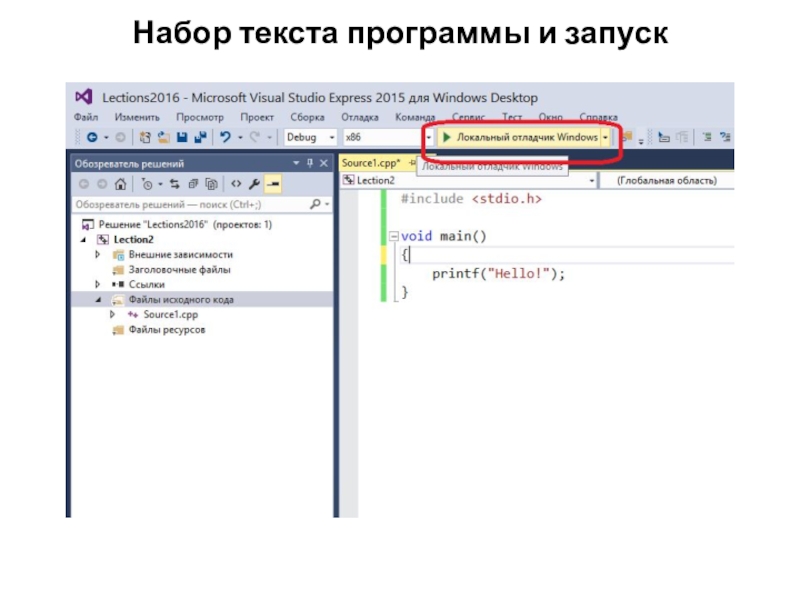This screenshot has height=600, width=800.
Task: Click the Save All toolbar icon
Action: pos(200,137)
